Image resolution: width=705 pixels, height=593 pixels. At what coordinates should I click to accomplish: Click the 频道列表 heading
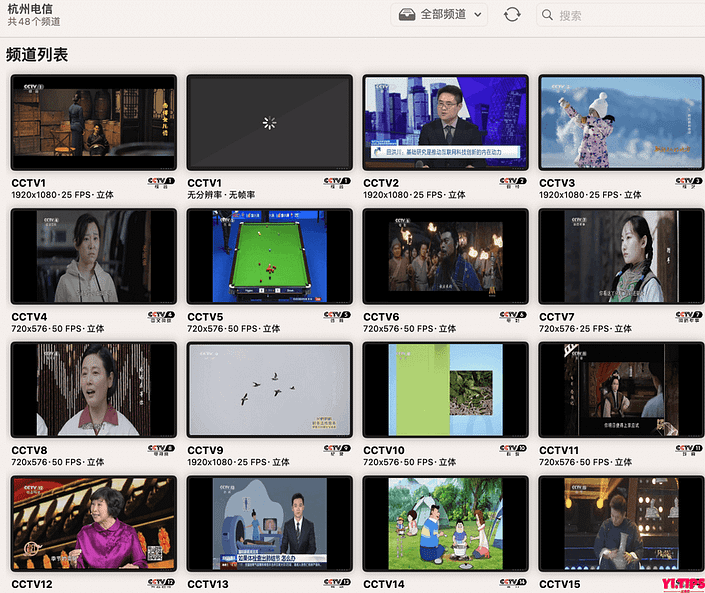[37, 54]
